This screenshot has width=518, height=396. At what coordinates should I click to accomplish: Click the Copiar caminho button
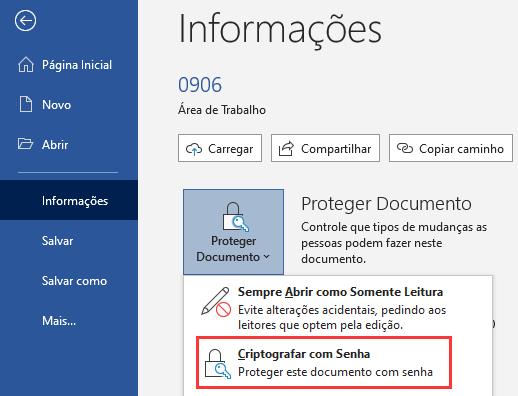point(451,148)
